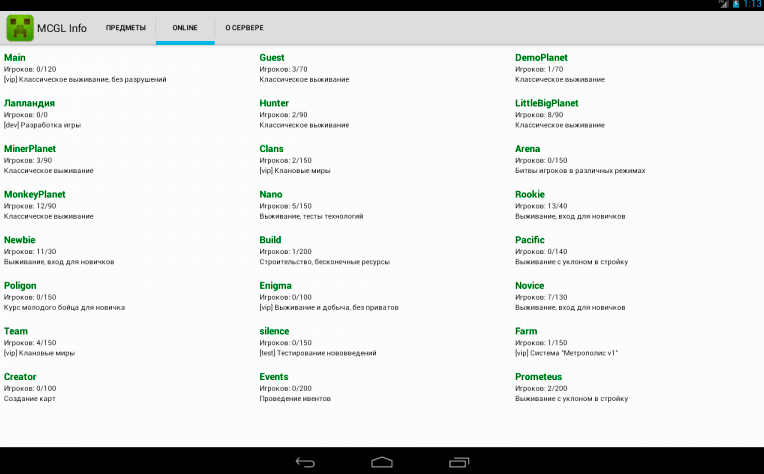Choose the Events server
Viewport: 764px width, 474px height.
coord(274,377)
